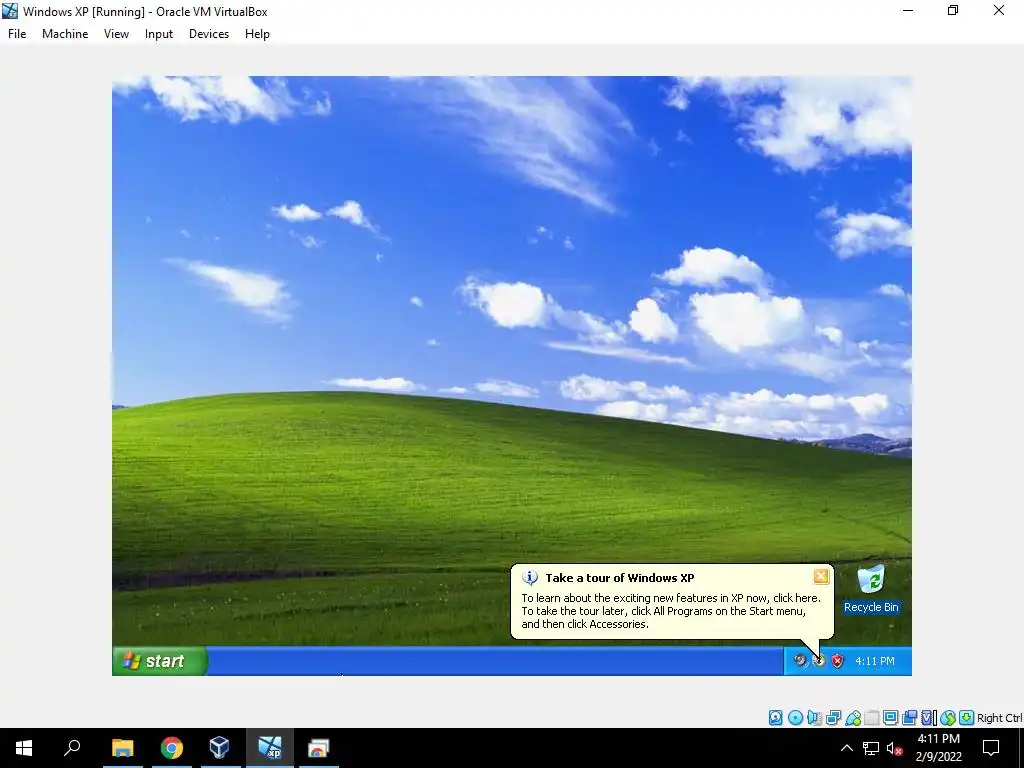This screenshot has width=1024, height=768.
Task: Click the host network tray icon
Action: point(871,748)
